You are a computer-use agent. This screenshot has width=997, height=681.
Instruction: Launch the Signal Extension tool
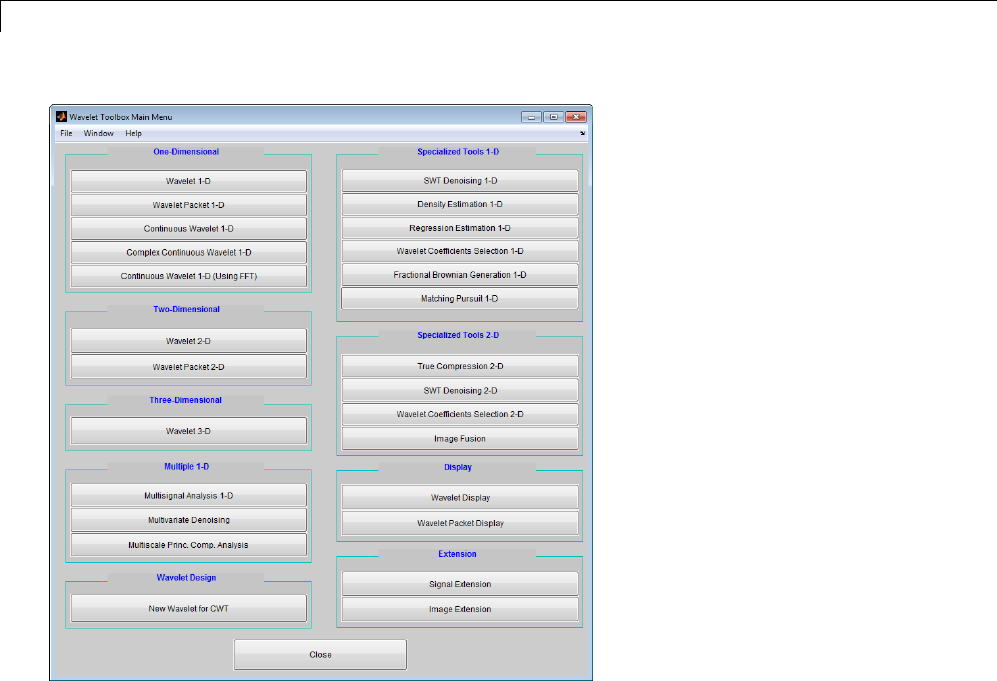pyautogui.click(x=460, y=584)
